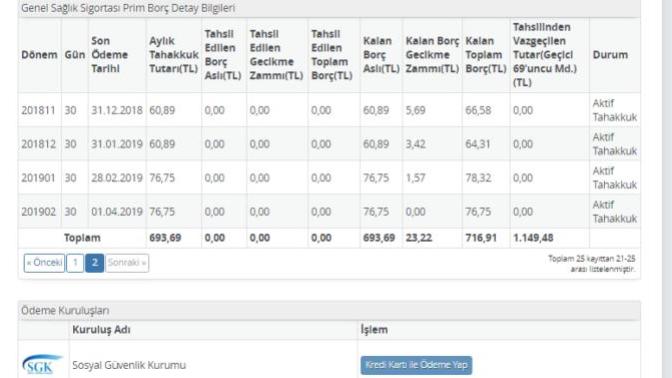The image size is (672, 378).
Task: Click remaining total debt 64,31
Action: click(478, 144)
